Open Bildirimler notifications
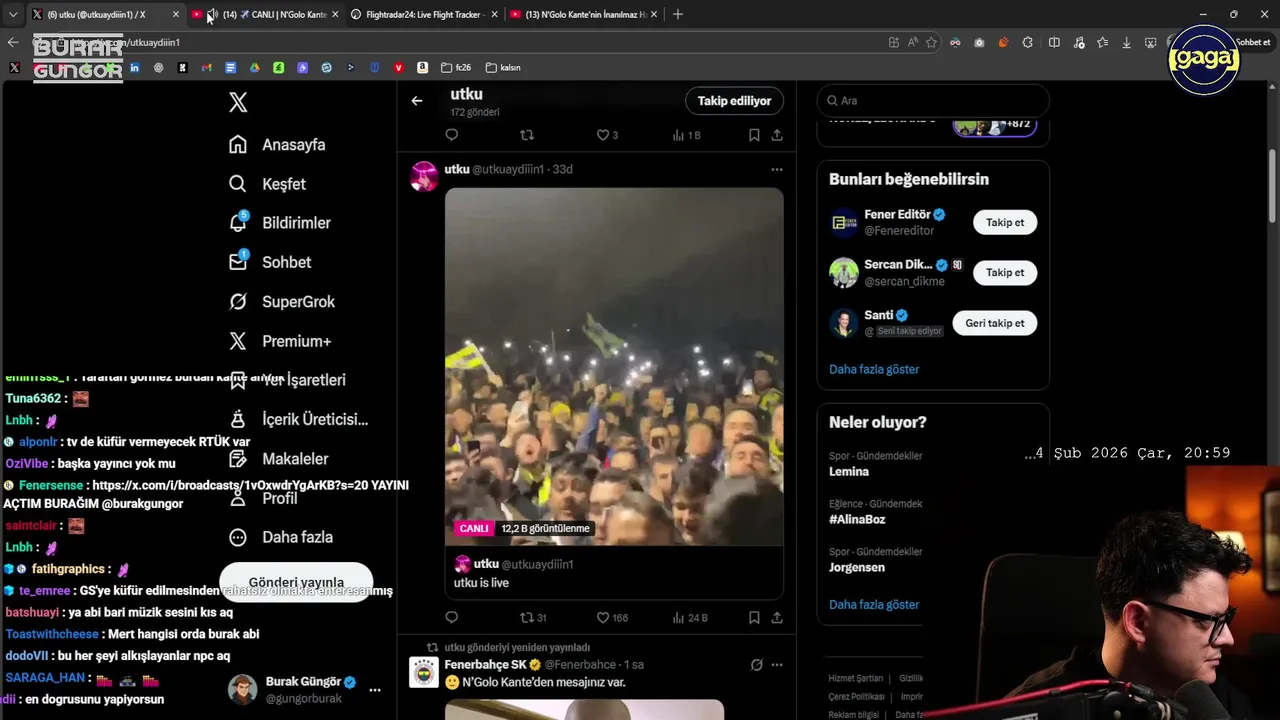The width and height of the screenshot is (1280, 720). (x=279, y=223)
